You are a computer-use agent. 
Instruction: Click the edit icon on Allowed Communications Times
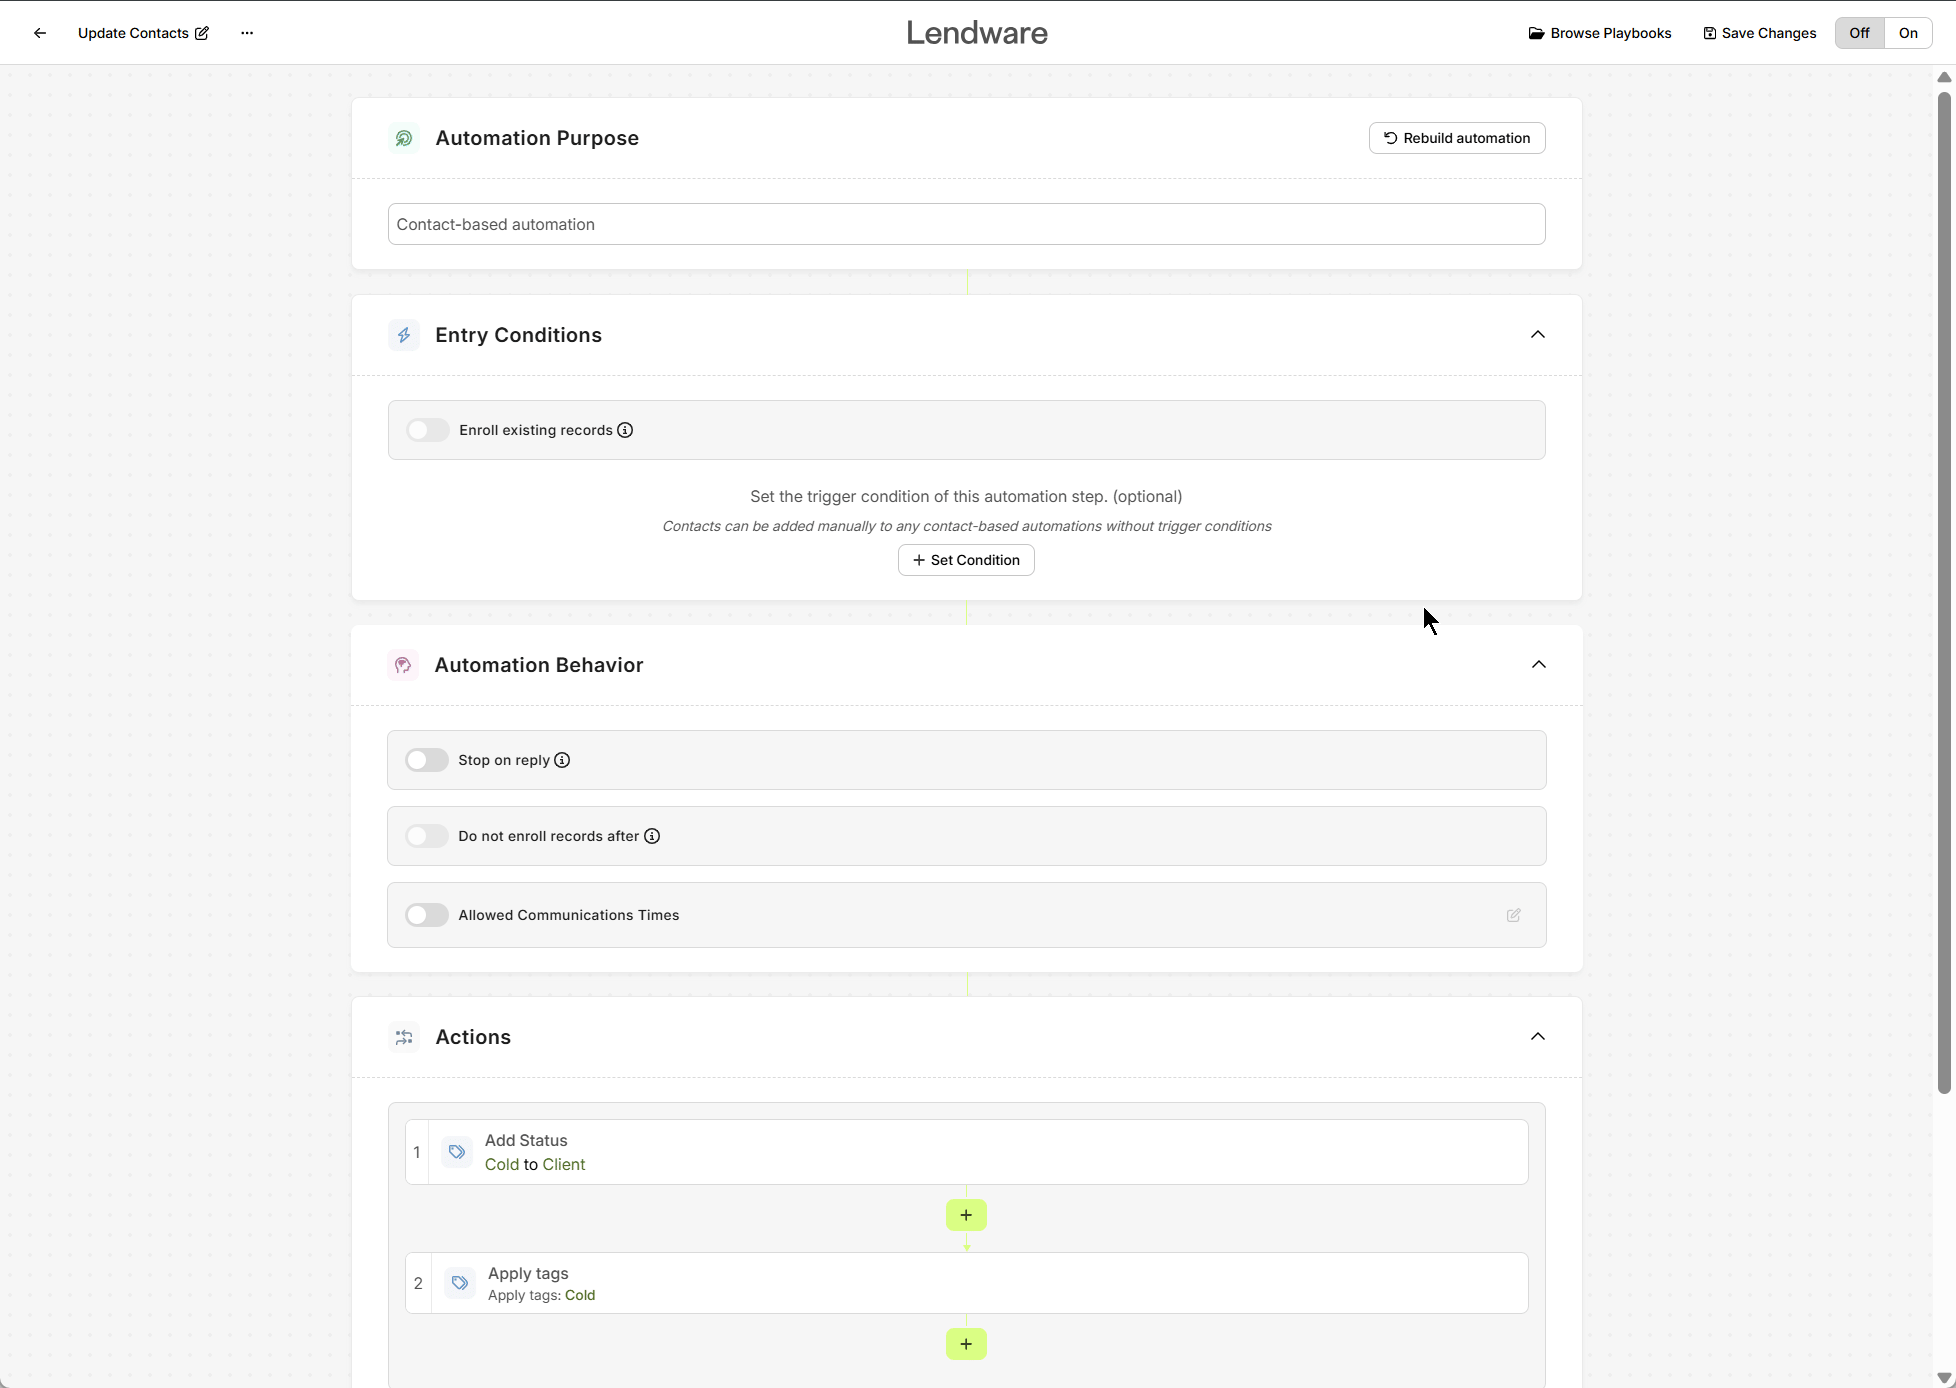point(1513,915)
